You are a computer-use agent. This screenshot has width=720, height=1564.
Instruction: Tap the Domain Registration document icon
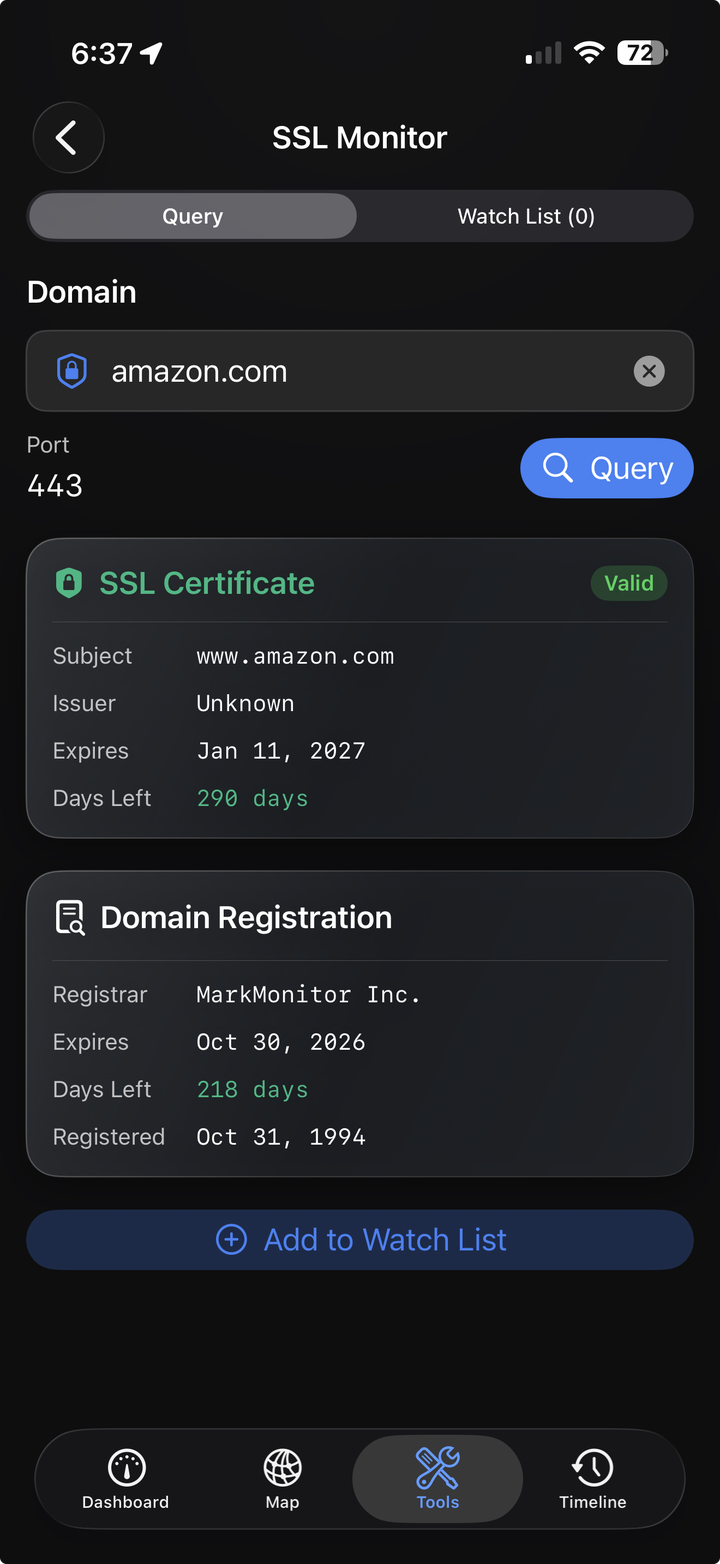tap(69, 917)
